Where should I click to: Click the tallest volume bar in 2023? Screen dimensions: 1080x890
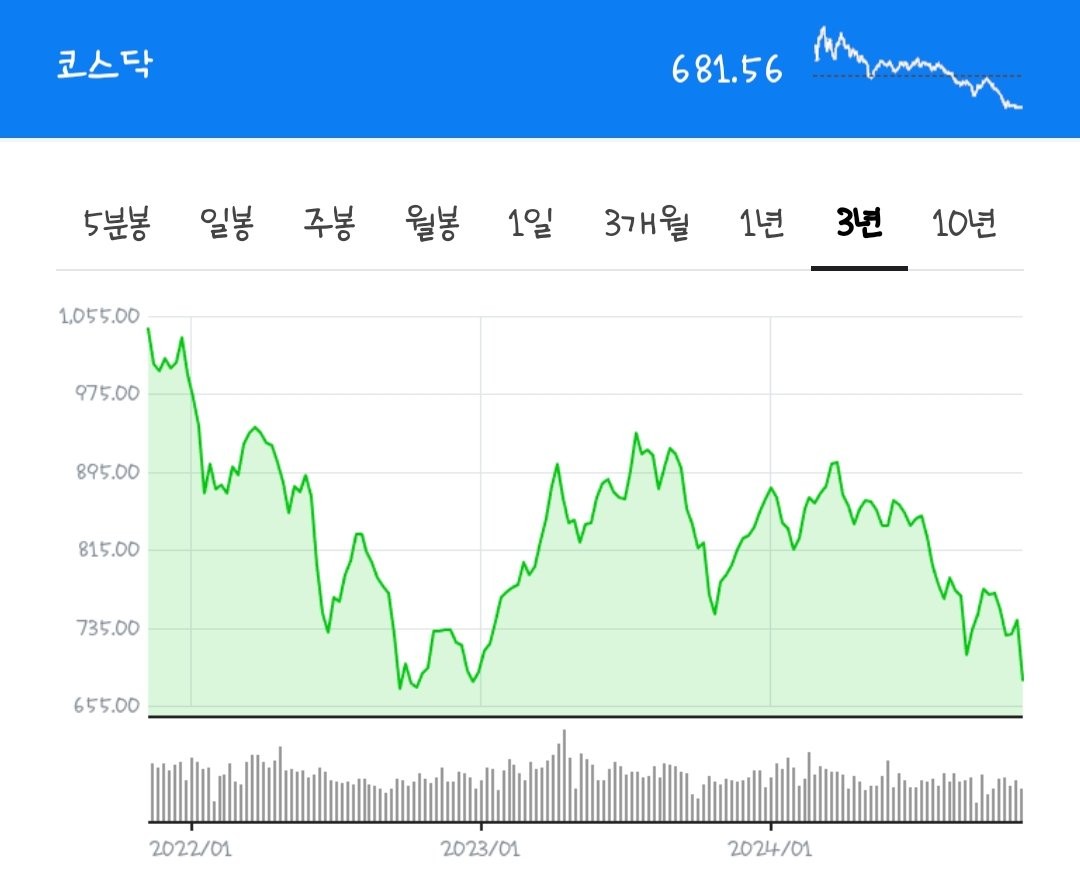[564, 775]
